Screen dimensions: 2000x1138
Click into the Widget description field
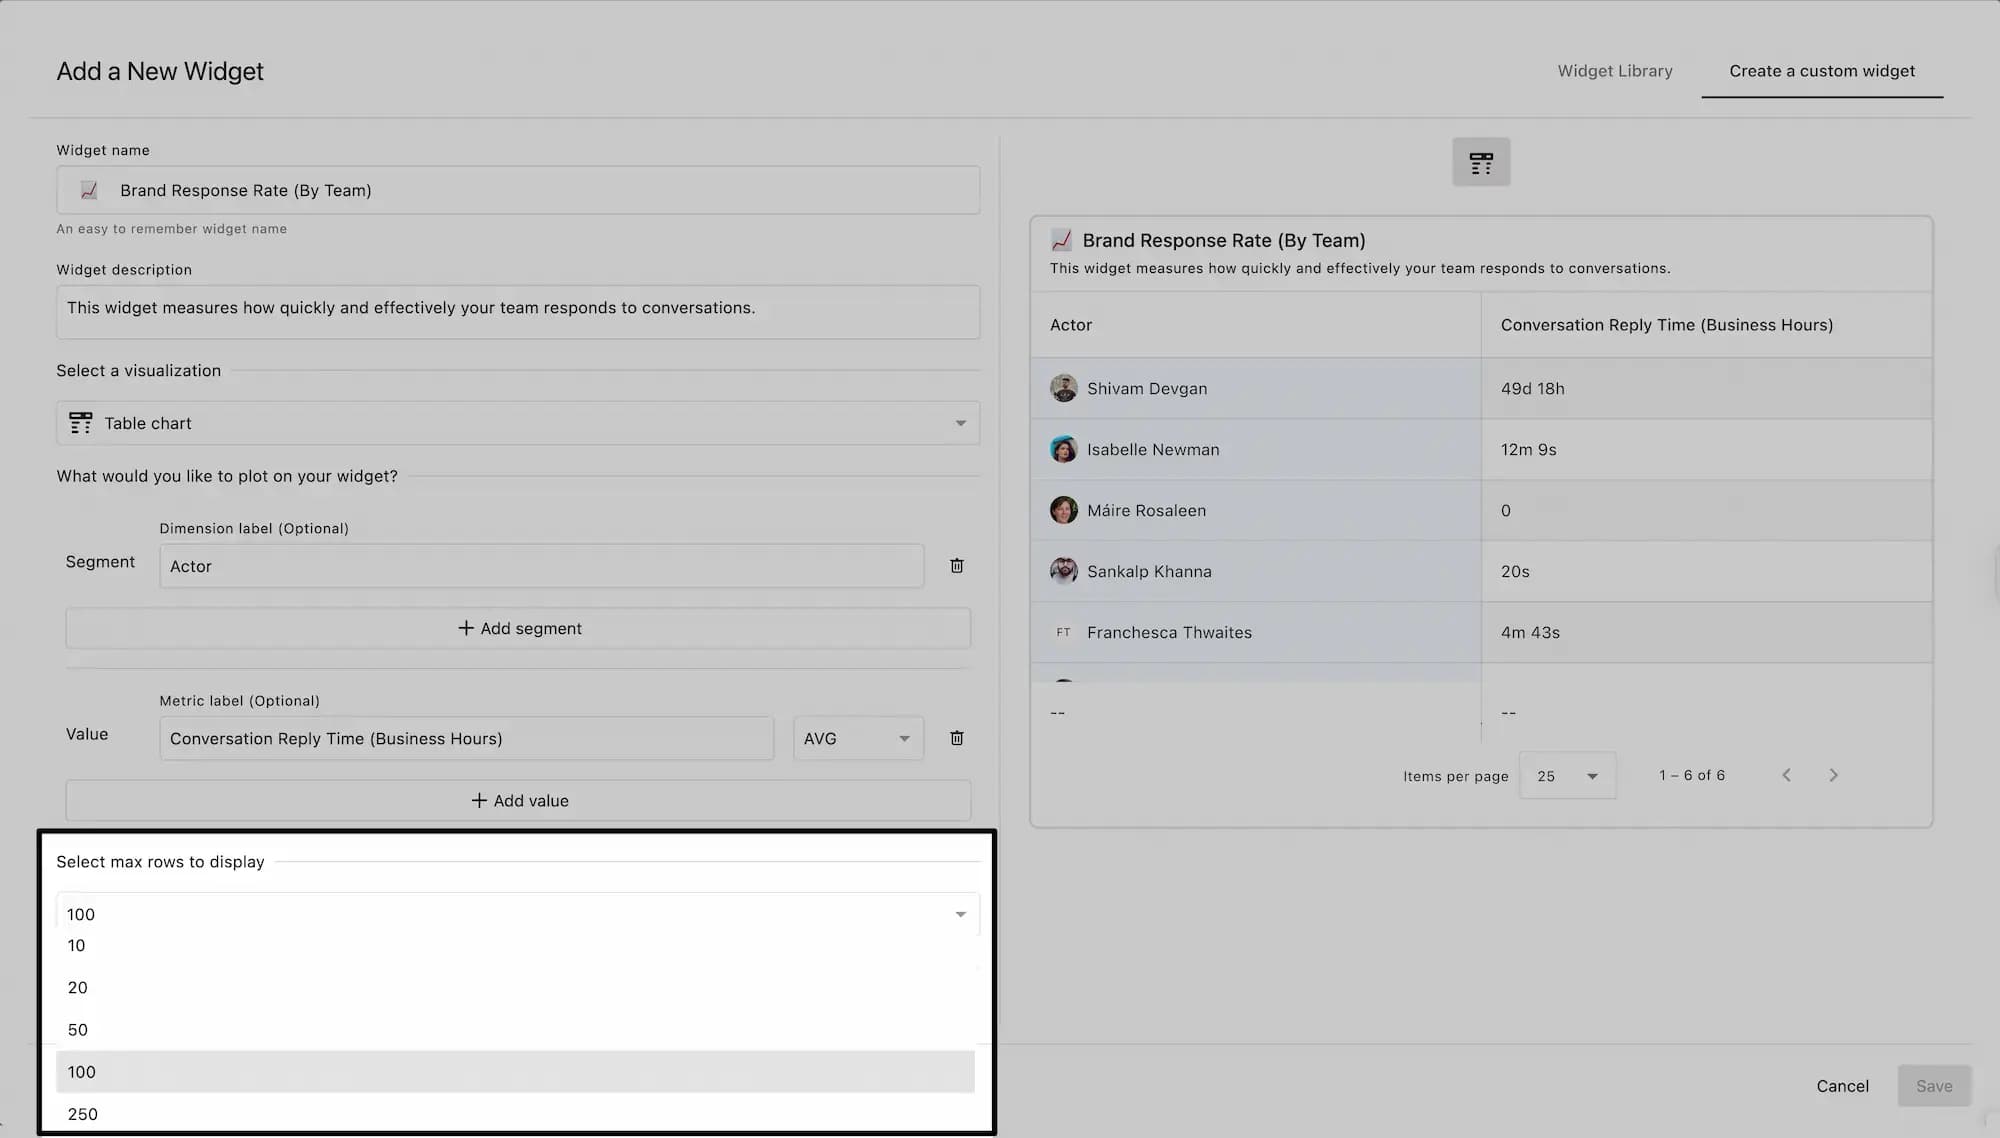[x=517, y=309]
